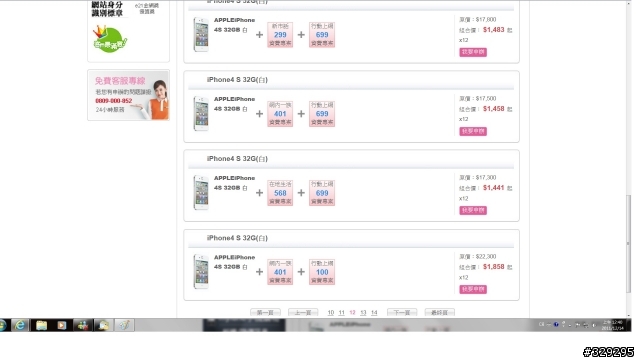Open page 13 in the pagination
Viewport: 640px width, 360px height.
click(363, 313)
